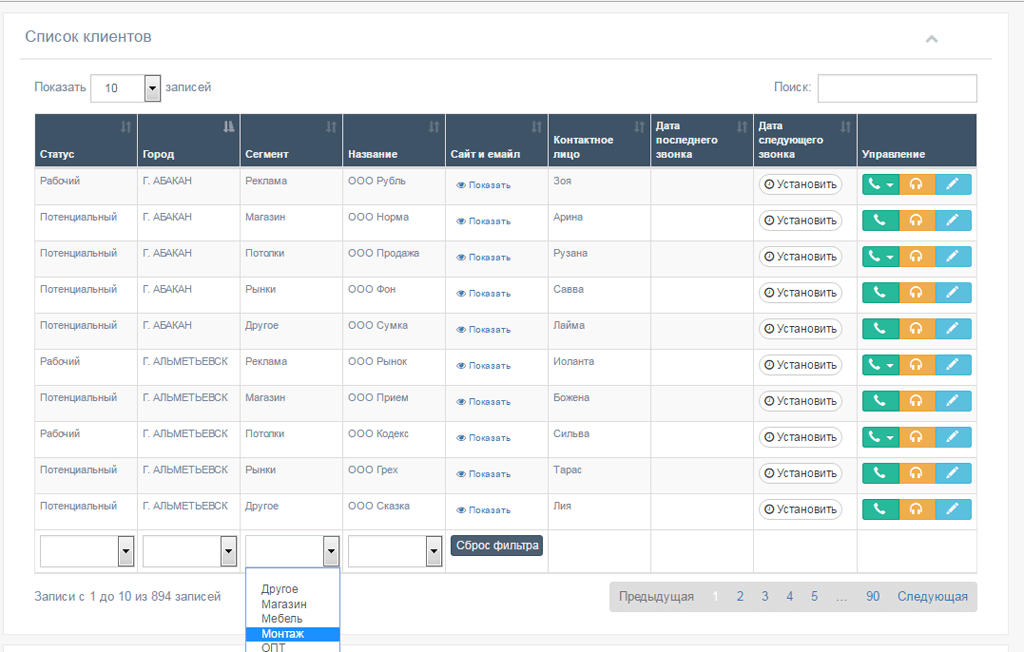Click green phone call button for ООО Рубль
1024x652 pixels.
click(x=880, y=185)
